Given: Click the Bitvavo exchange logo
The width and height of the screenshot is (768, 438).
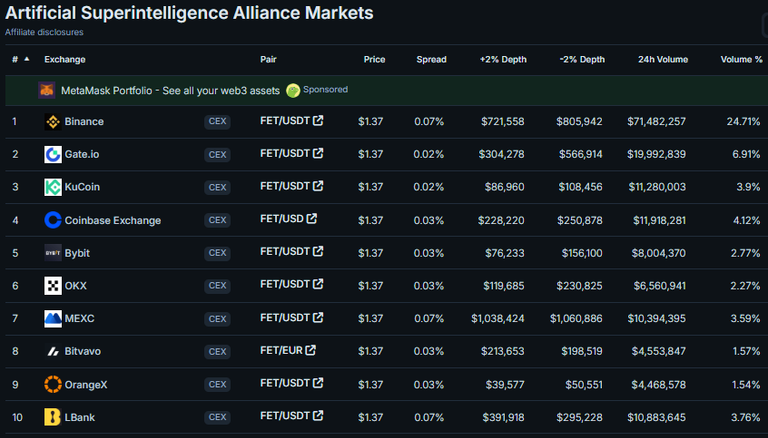Looking at the screenshot, I should (53, 351).
